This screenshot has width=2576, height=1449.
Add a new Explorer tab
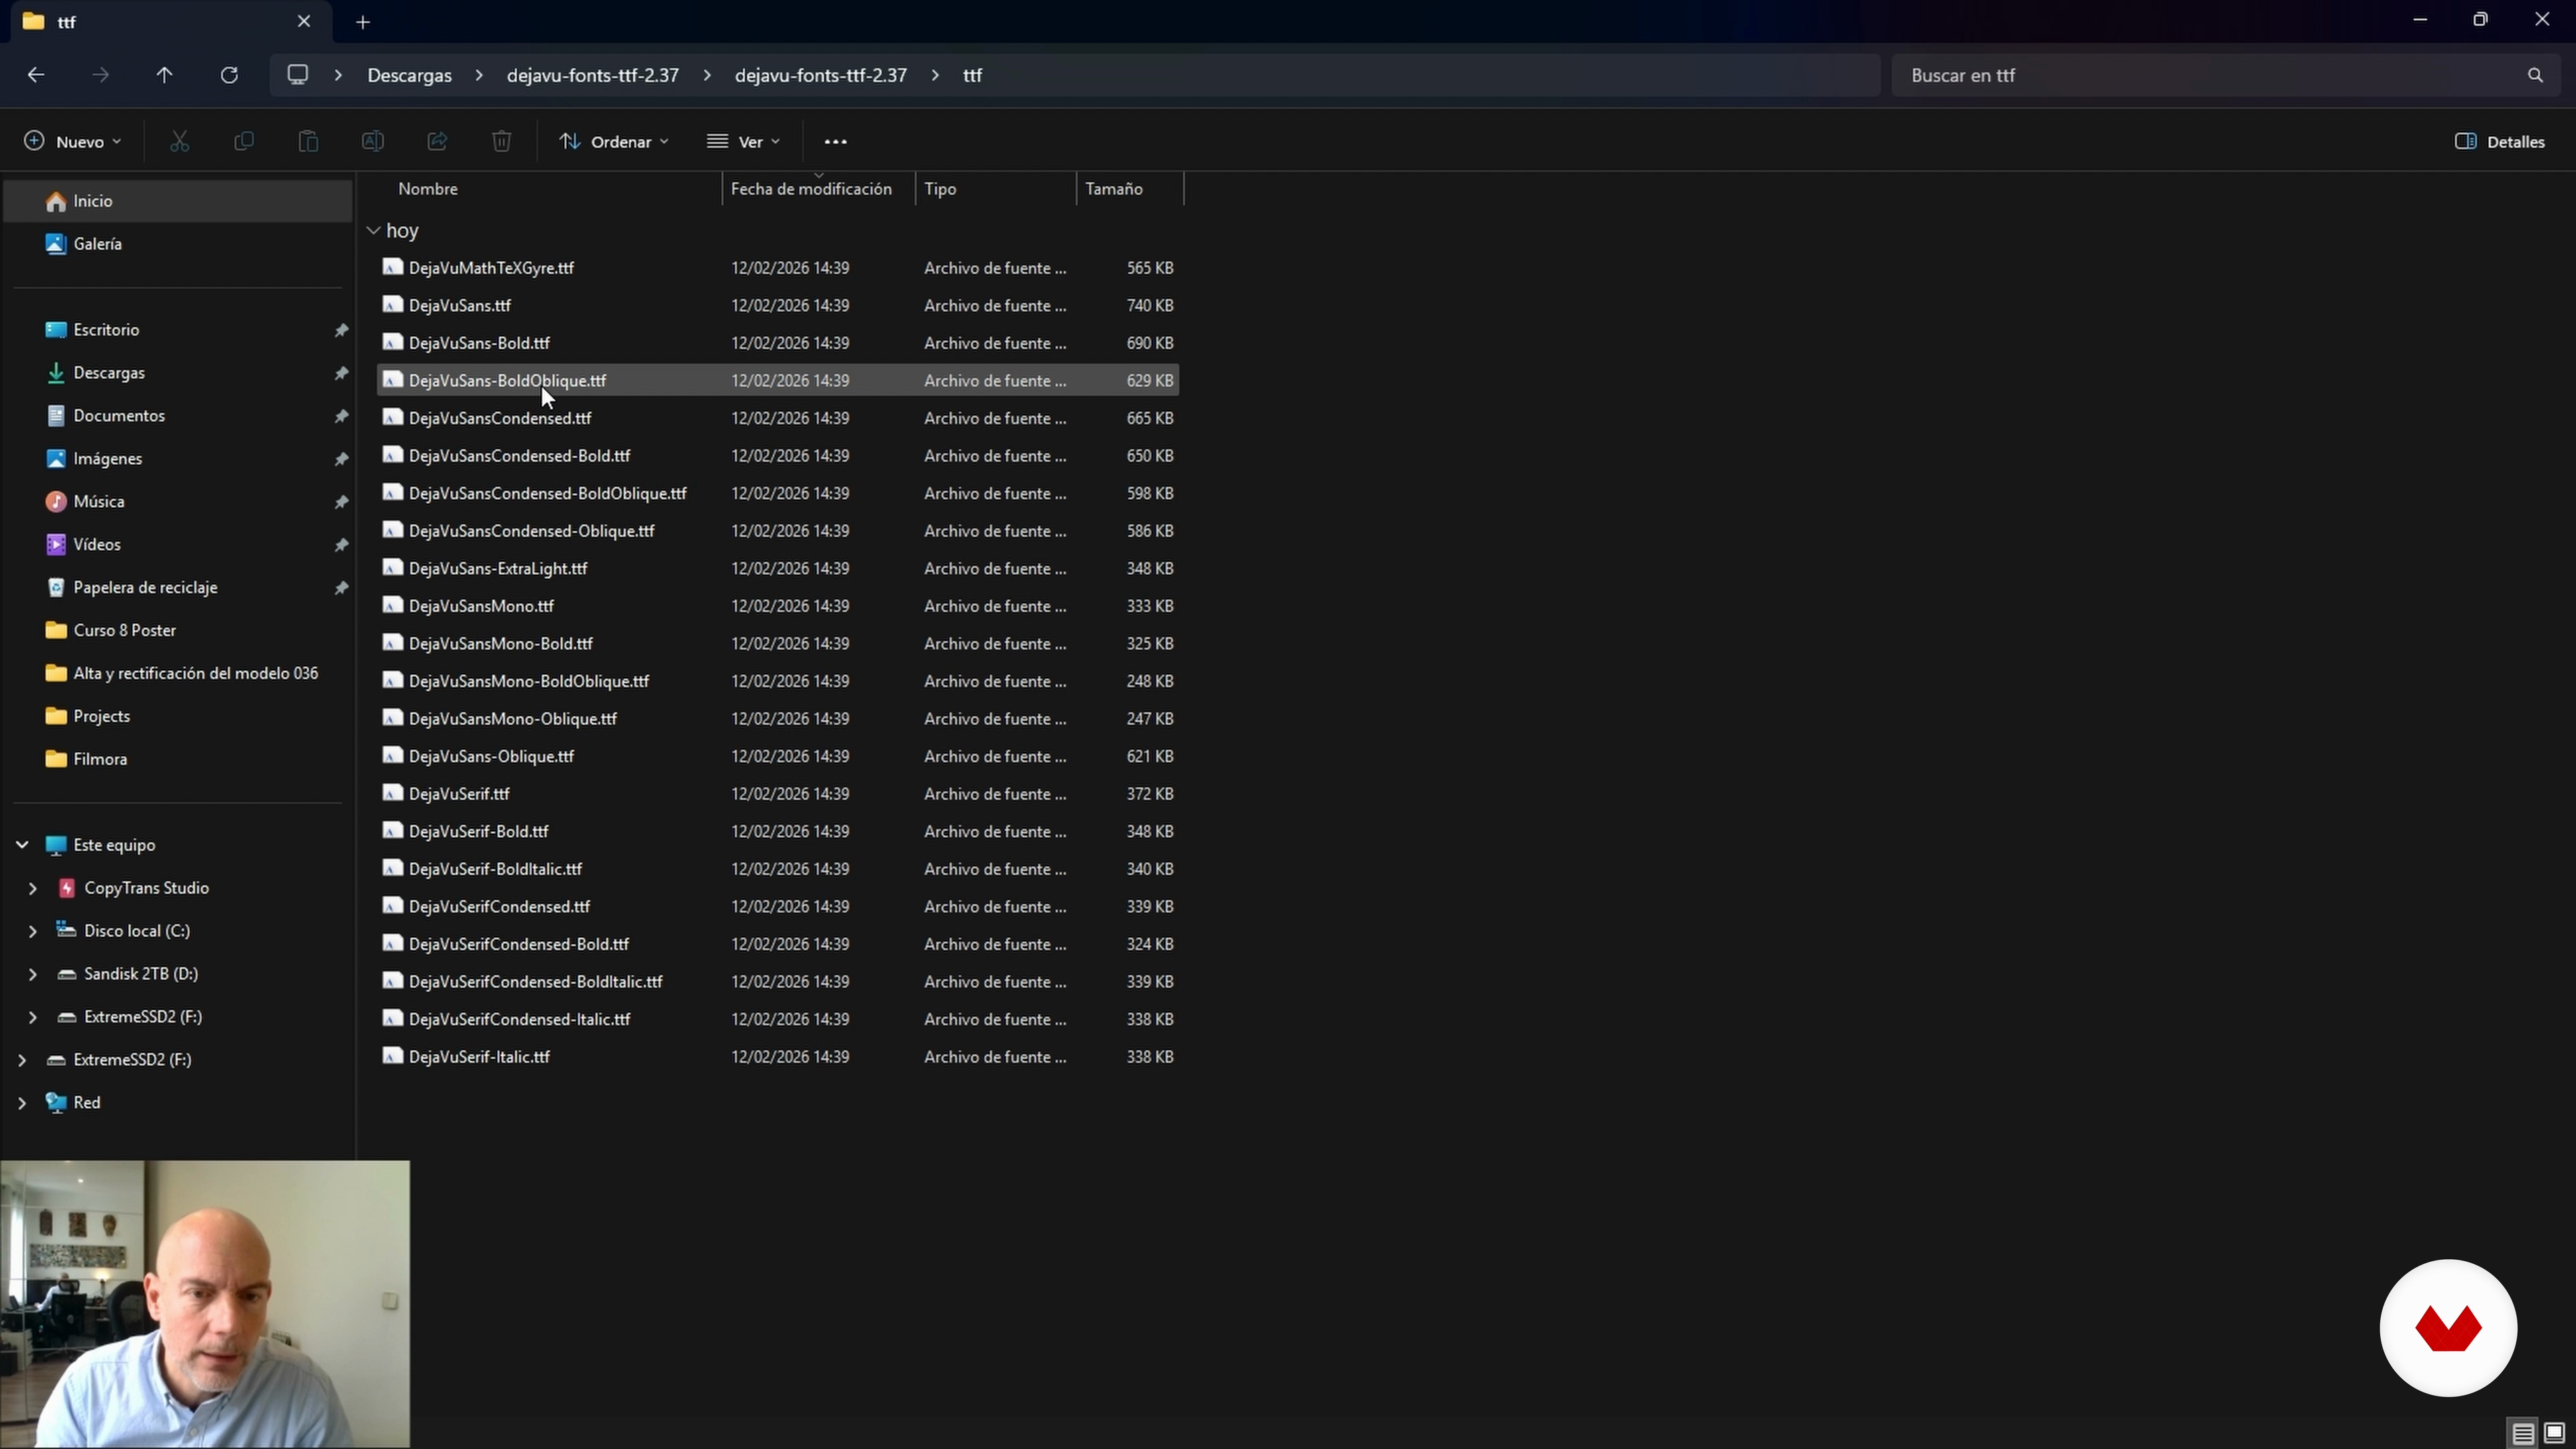pyautogui.click(x=363, y=22)
